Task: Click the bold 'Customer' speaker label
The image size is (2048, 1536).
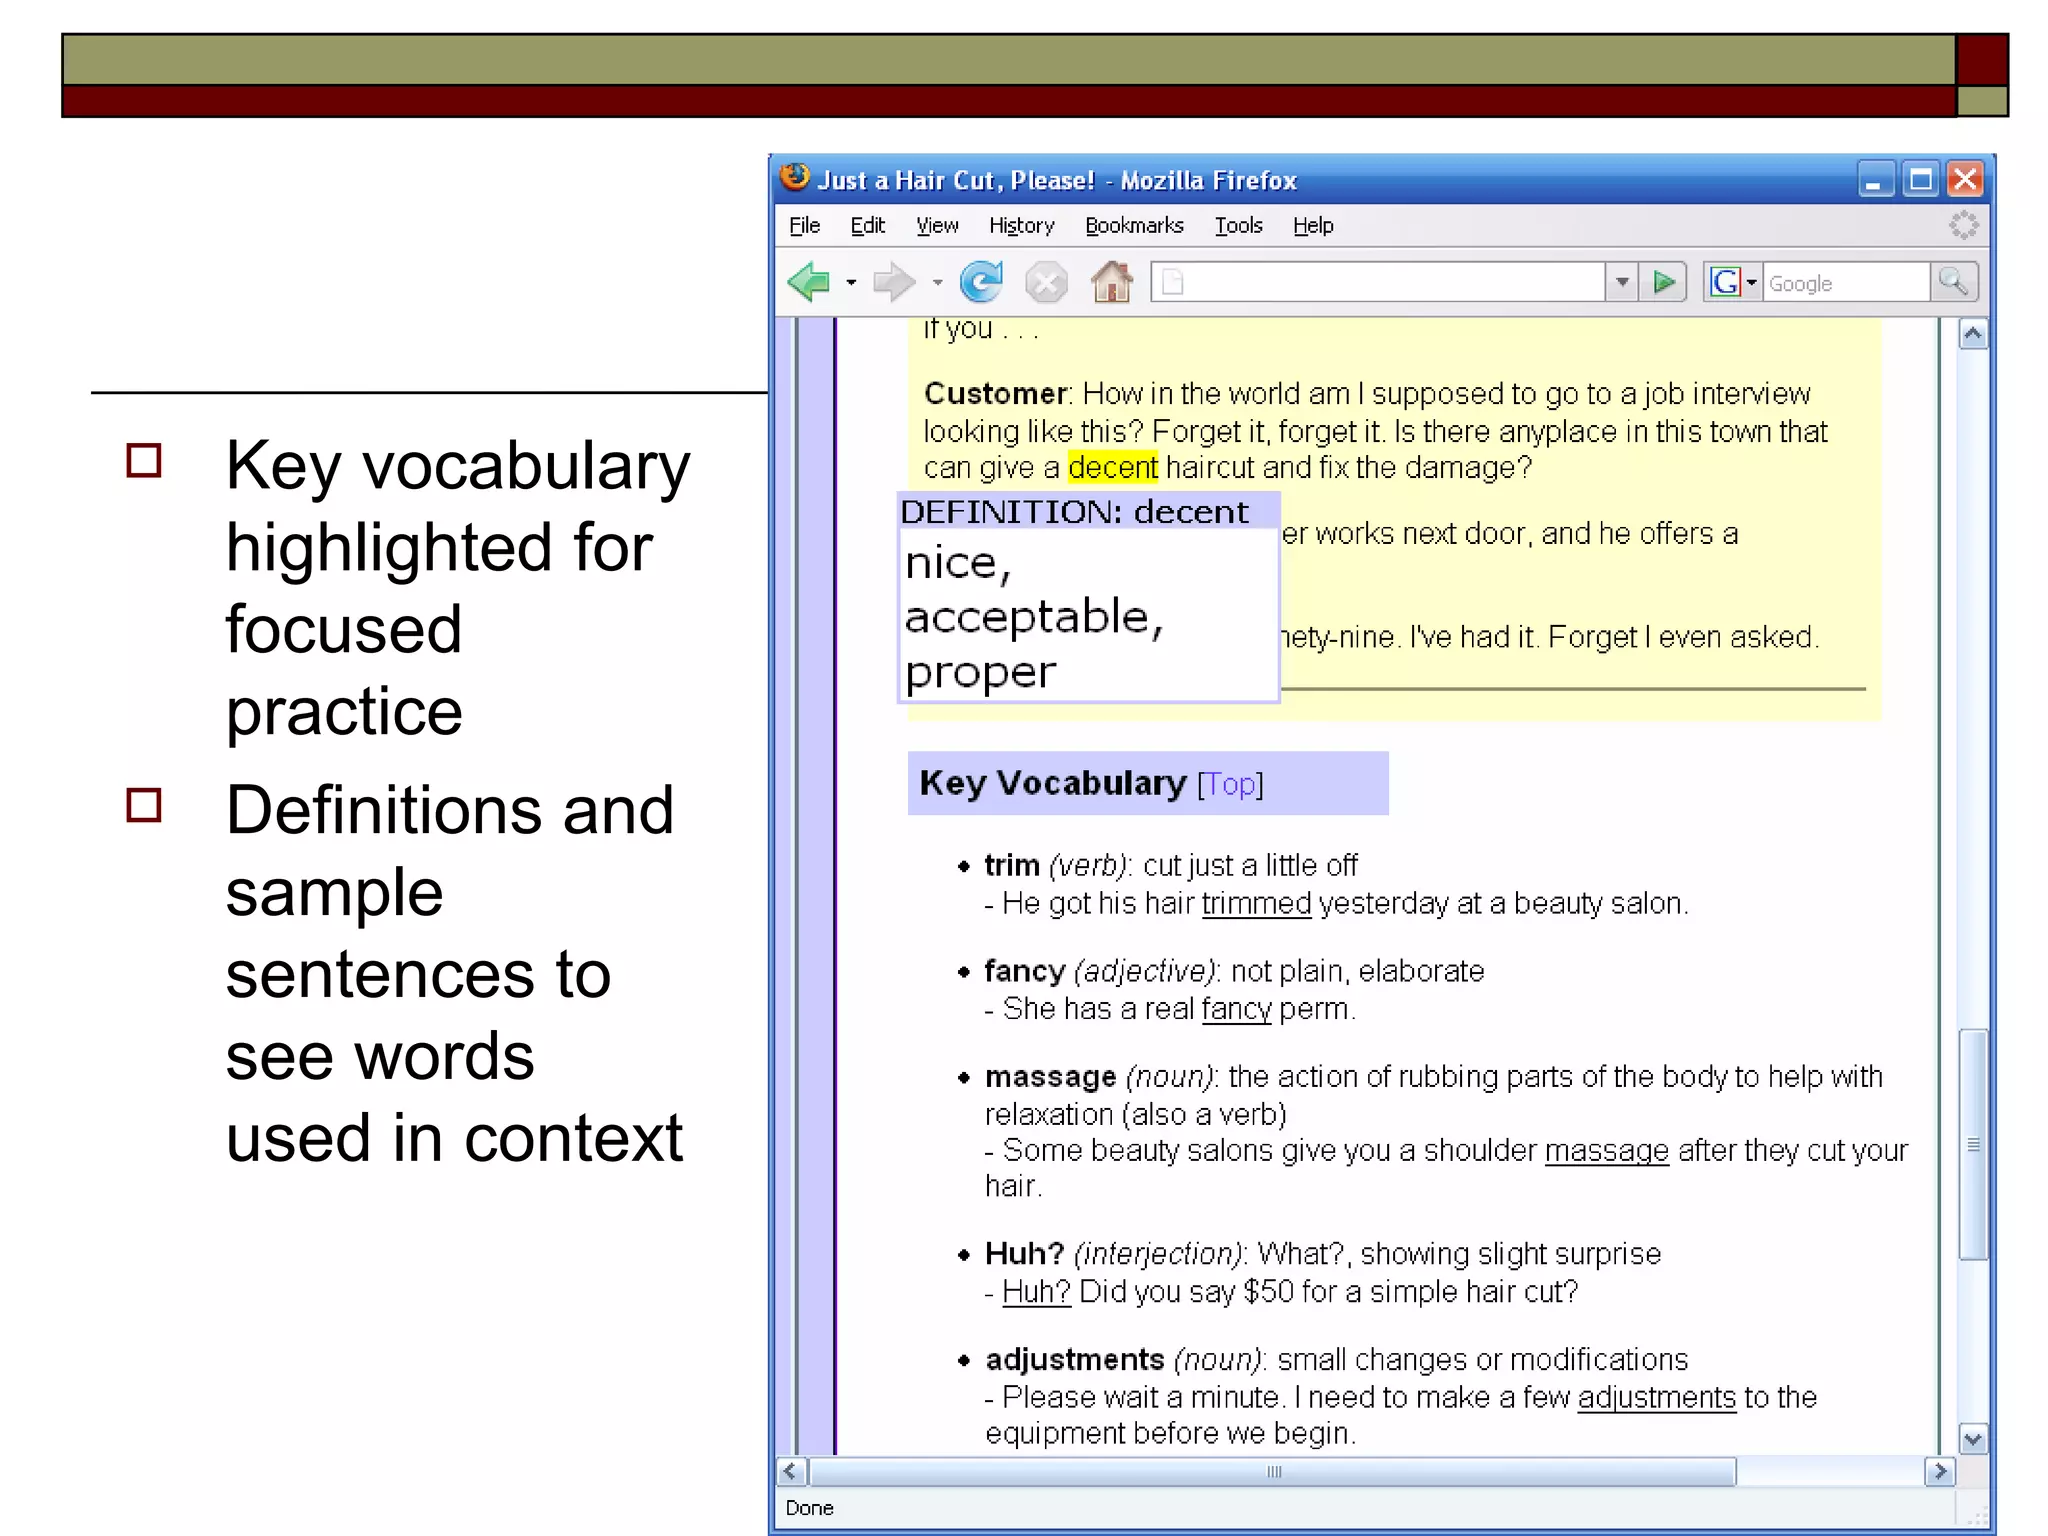Action: [x=995, y=394]
